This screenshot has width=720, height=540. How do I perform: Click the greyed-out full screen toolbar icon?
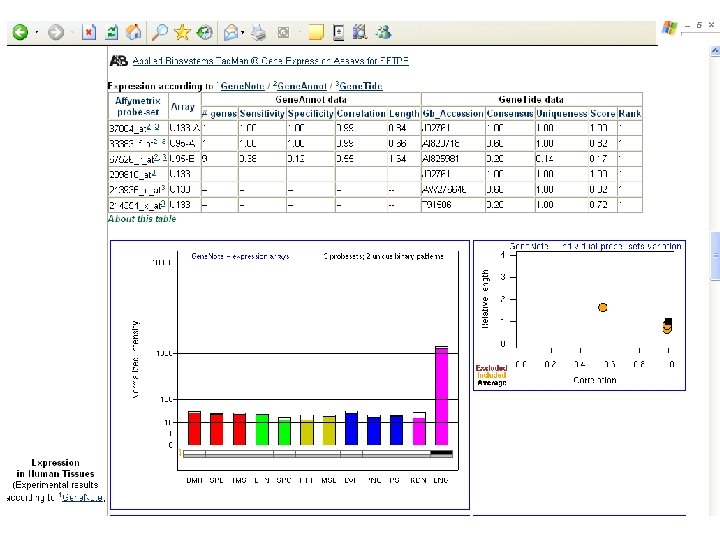click(x=284, y=32)
